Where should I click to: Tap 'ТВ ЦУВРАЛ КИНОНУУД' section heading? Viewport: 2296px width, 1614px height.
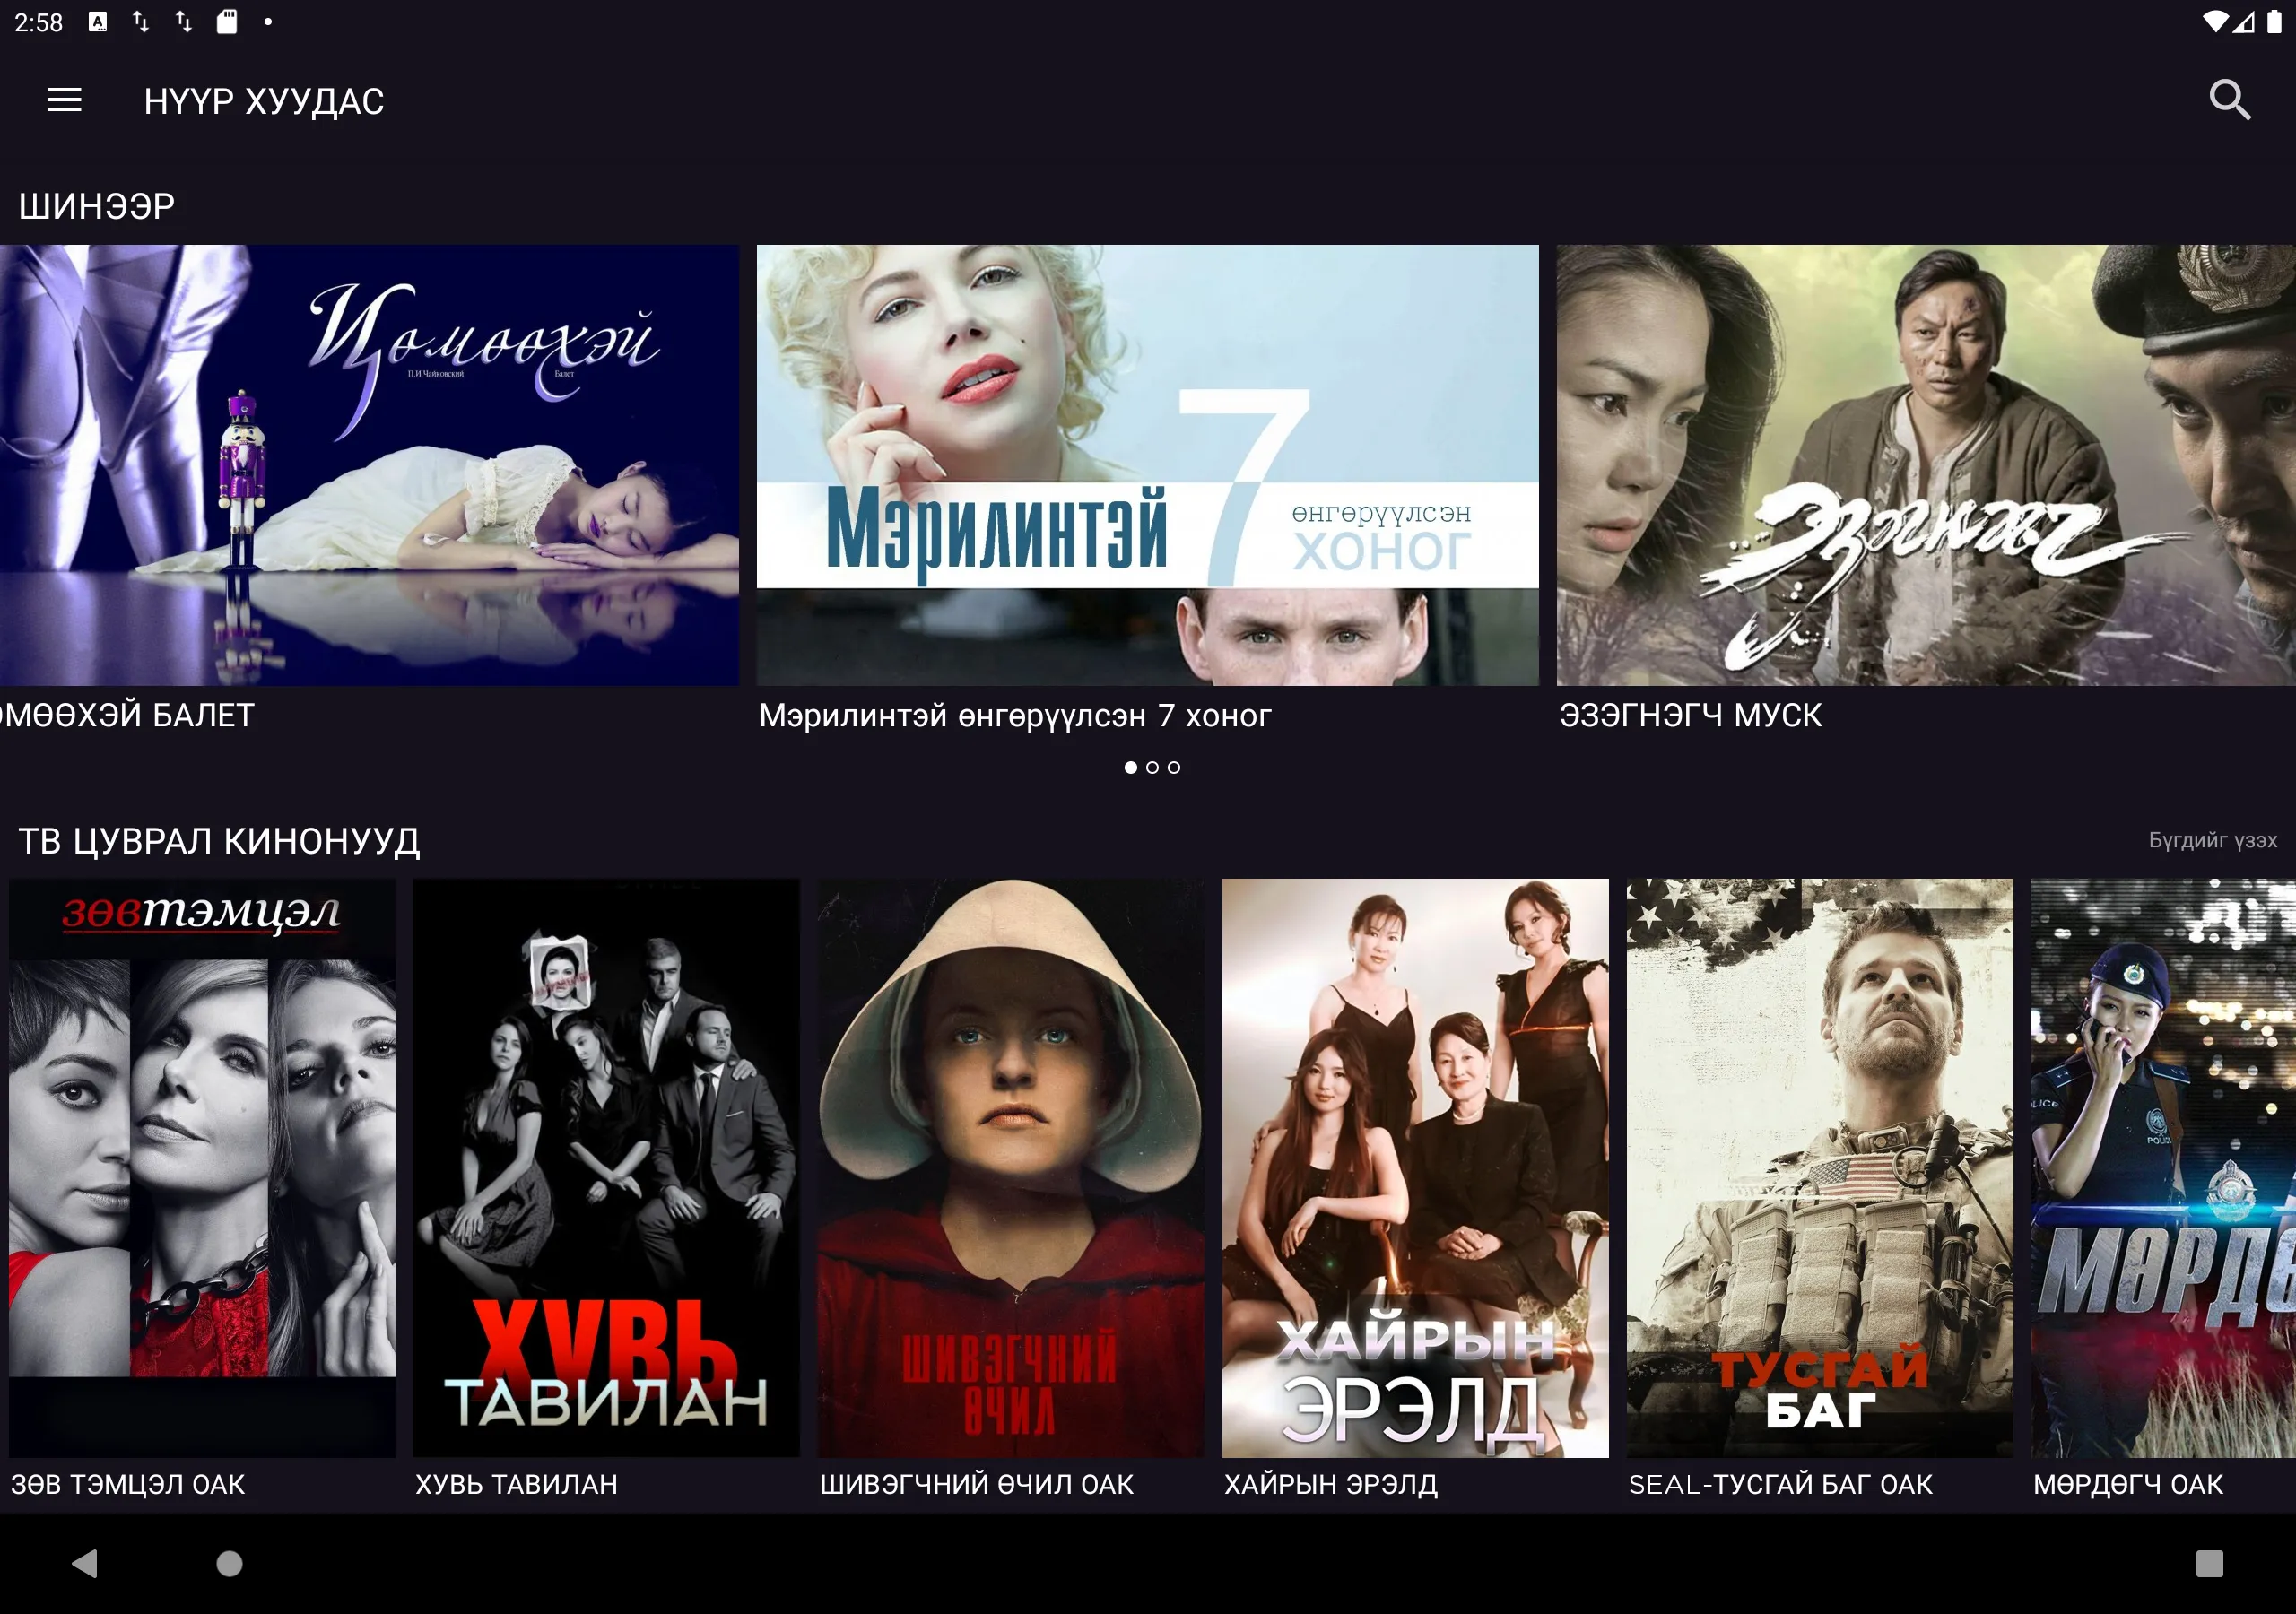pyautogui.click(x=219, y=841)
